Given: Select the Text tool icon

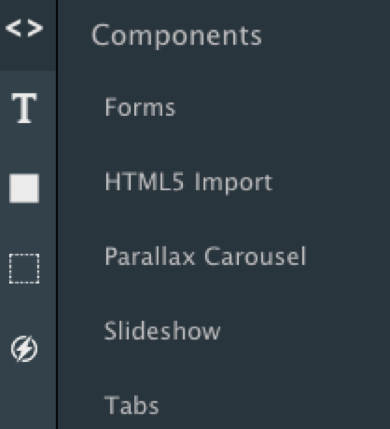Looking at the screenshot, I should tap(24, 108).
